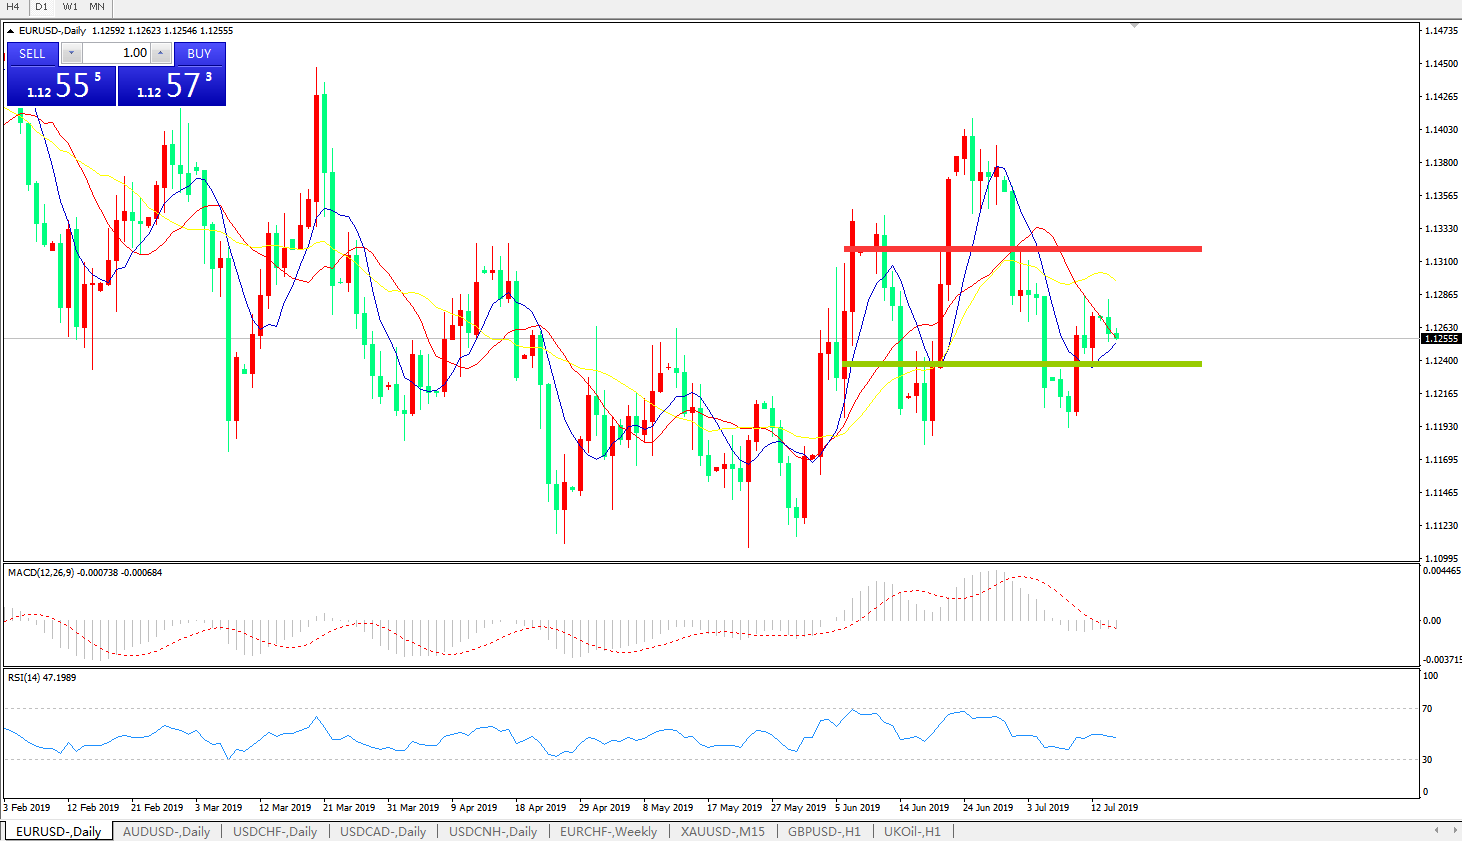Select the D1 timeframe button

pyautogui.click(x=41, y=7)
